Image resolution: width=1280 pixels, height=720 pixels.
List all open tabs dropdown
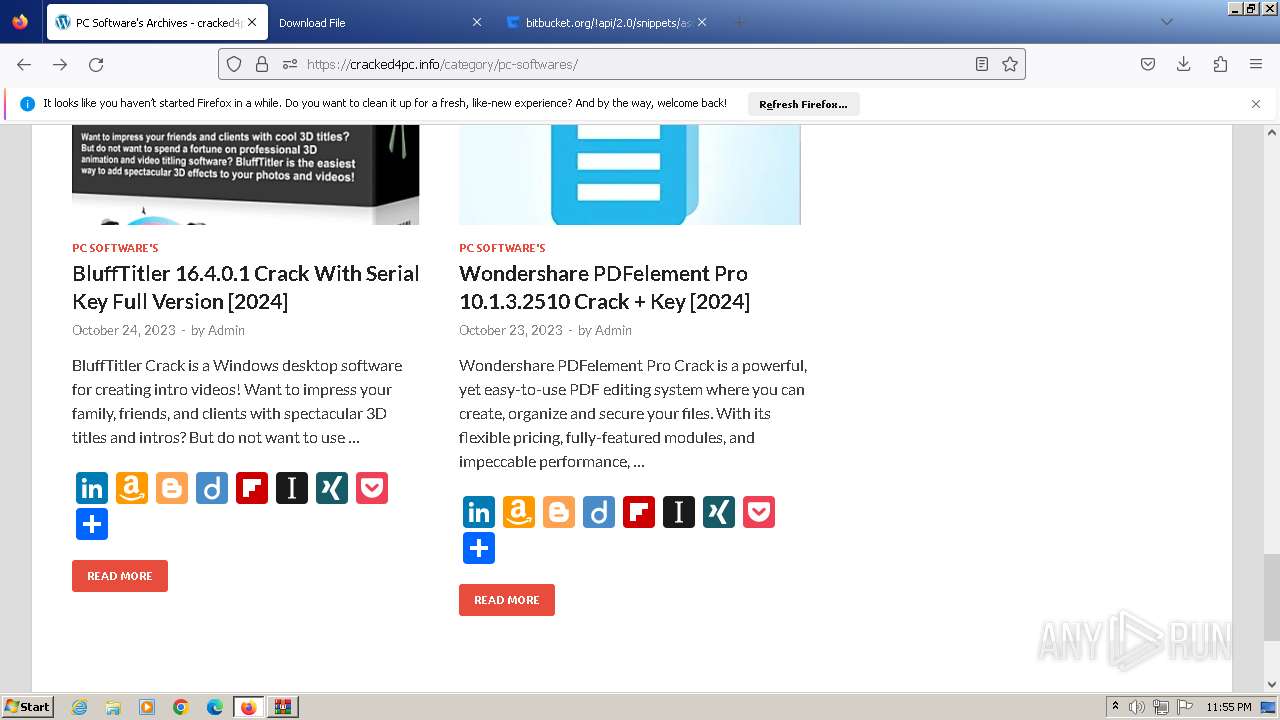1166,22
